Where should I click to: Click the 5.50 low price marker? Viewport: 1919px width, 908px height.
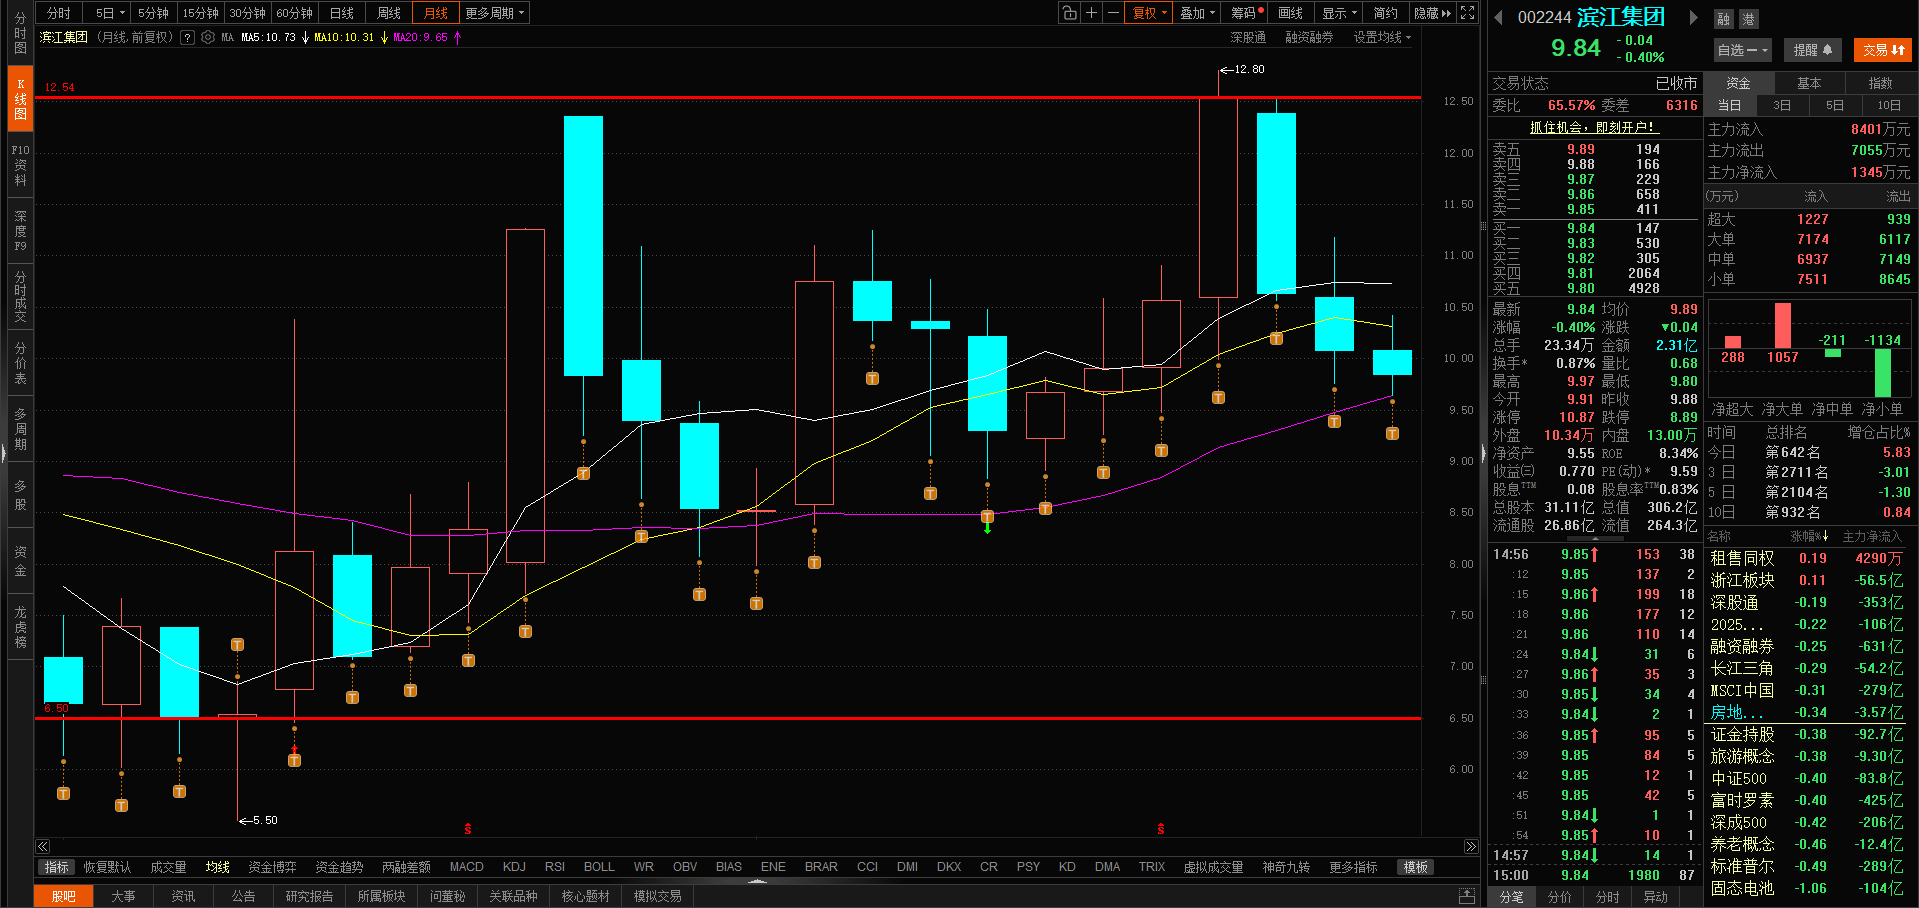259,820
